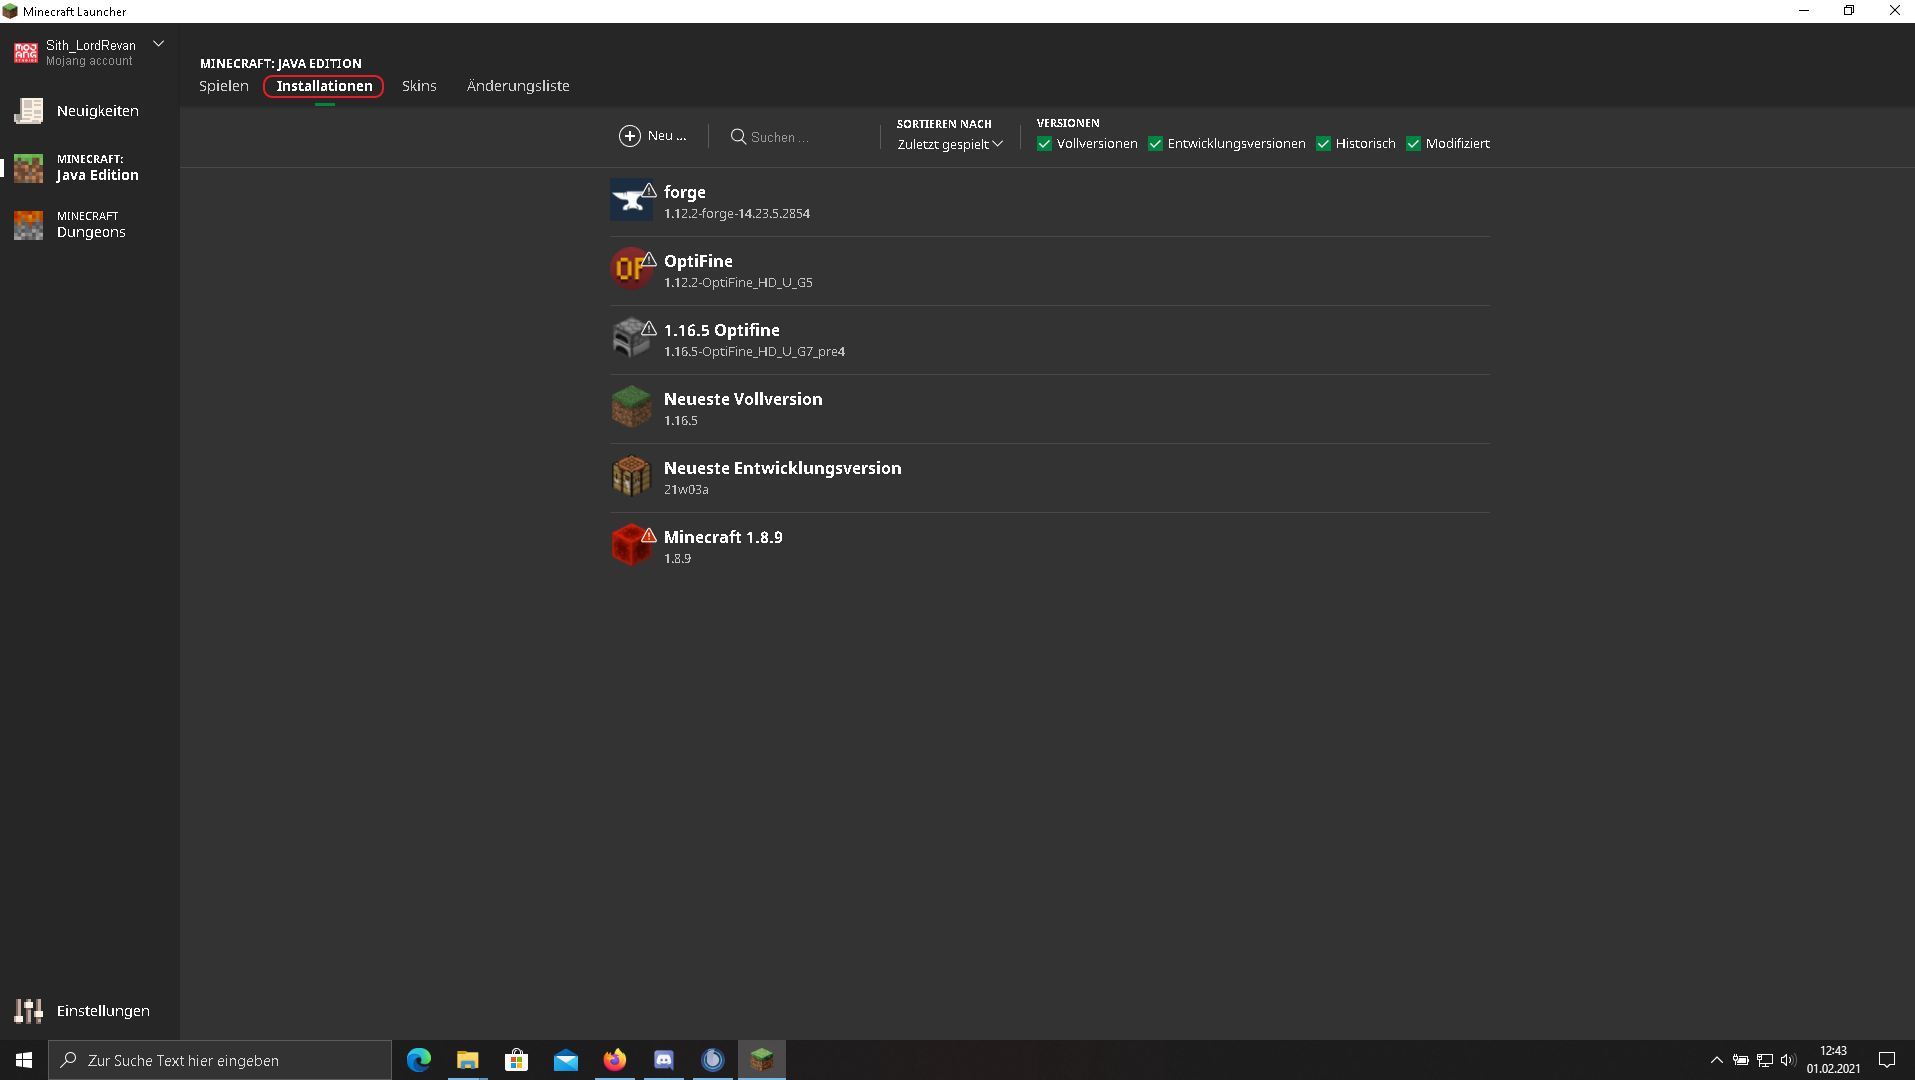
Task: Click the warning triangle on Minecraft 1.8.9
Action: [649, 535]
